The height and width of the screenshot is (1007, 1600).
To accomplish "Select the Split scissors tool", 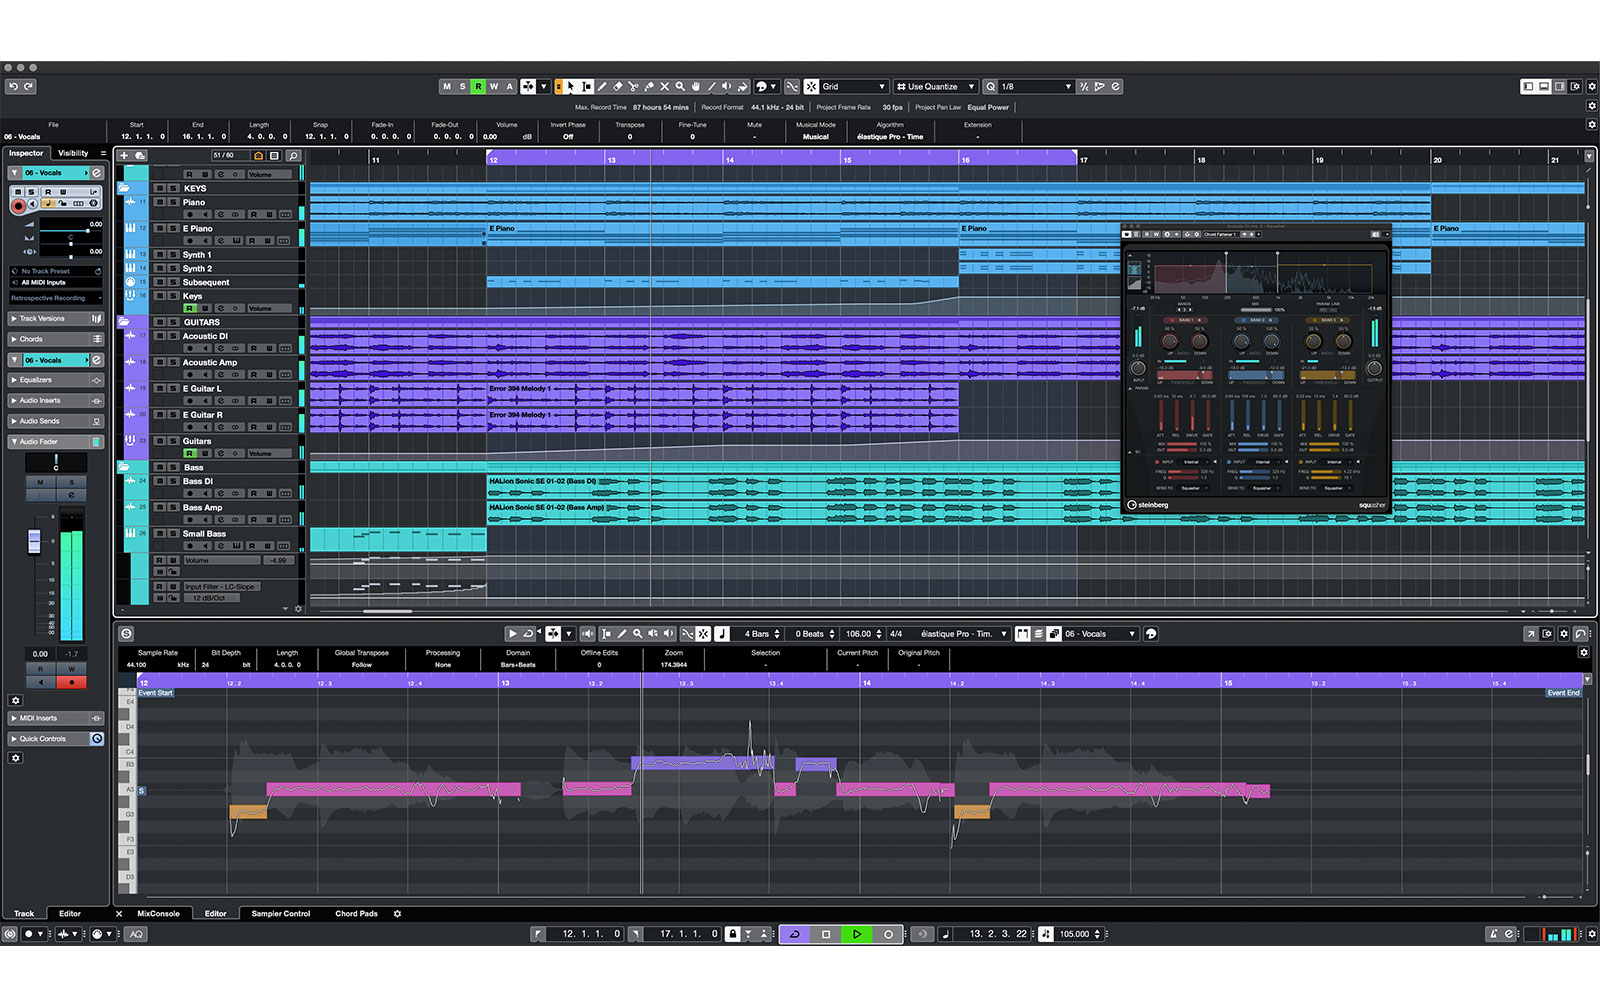I will click(x=633, y=86).
